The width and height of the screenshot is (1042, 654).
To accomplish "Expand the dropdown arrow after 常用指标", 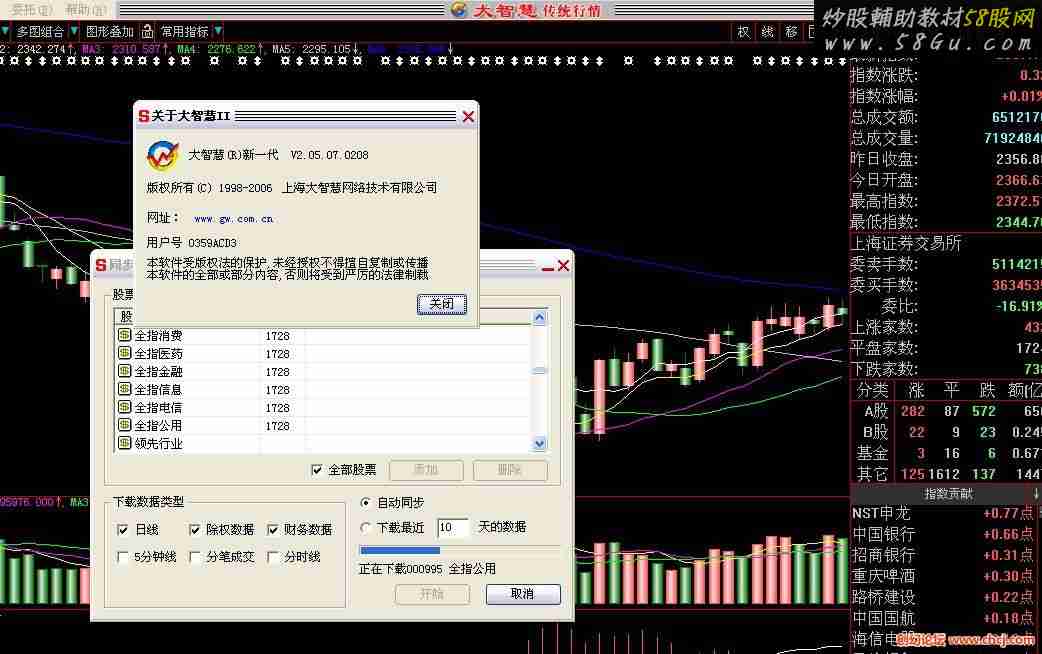I will [x=218, y=31].
